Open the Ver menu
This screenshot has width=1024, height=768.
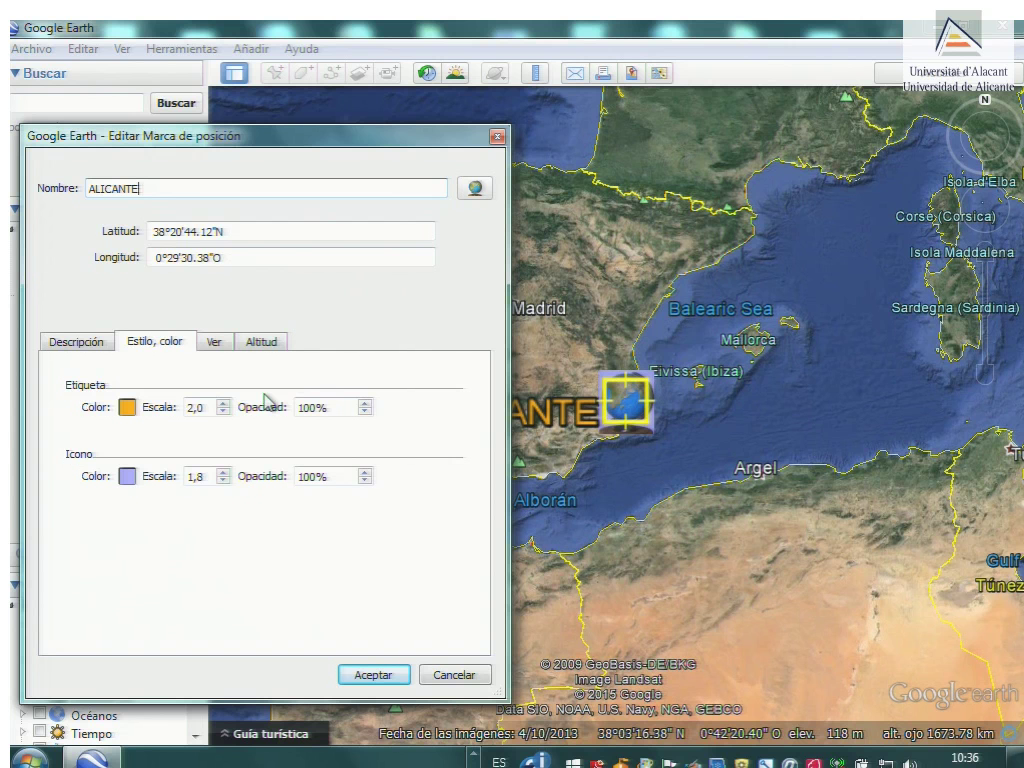click(122, 49)
